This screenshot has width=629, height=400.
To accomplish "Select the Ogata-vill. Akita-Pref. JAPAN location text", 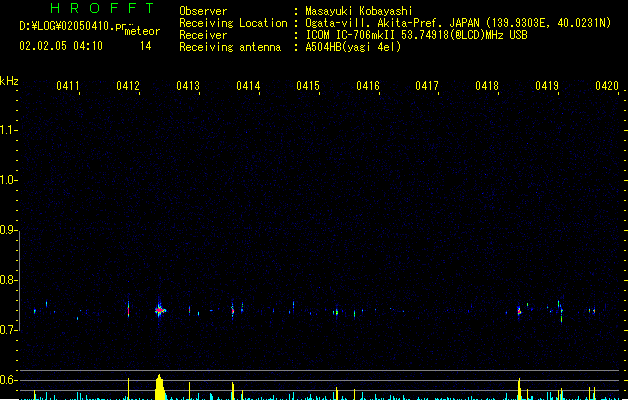I will click(x=392, y=23).
